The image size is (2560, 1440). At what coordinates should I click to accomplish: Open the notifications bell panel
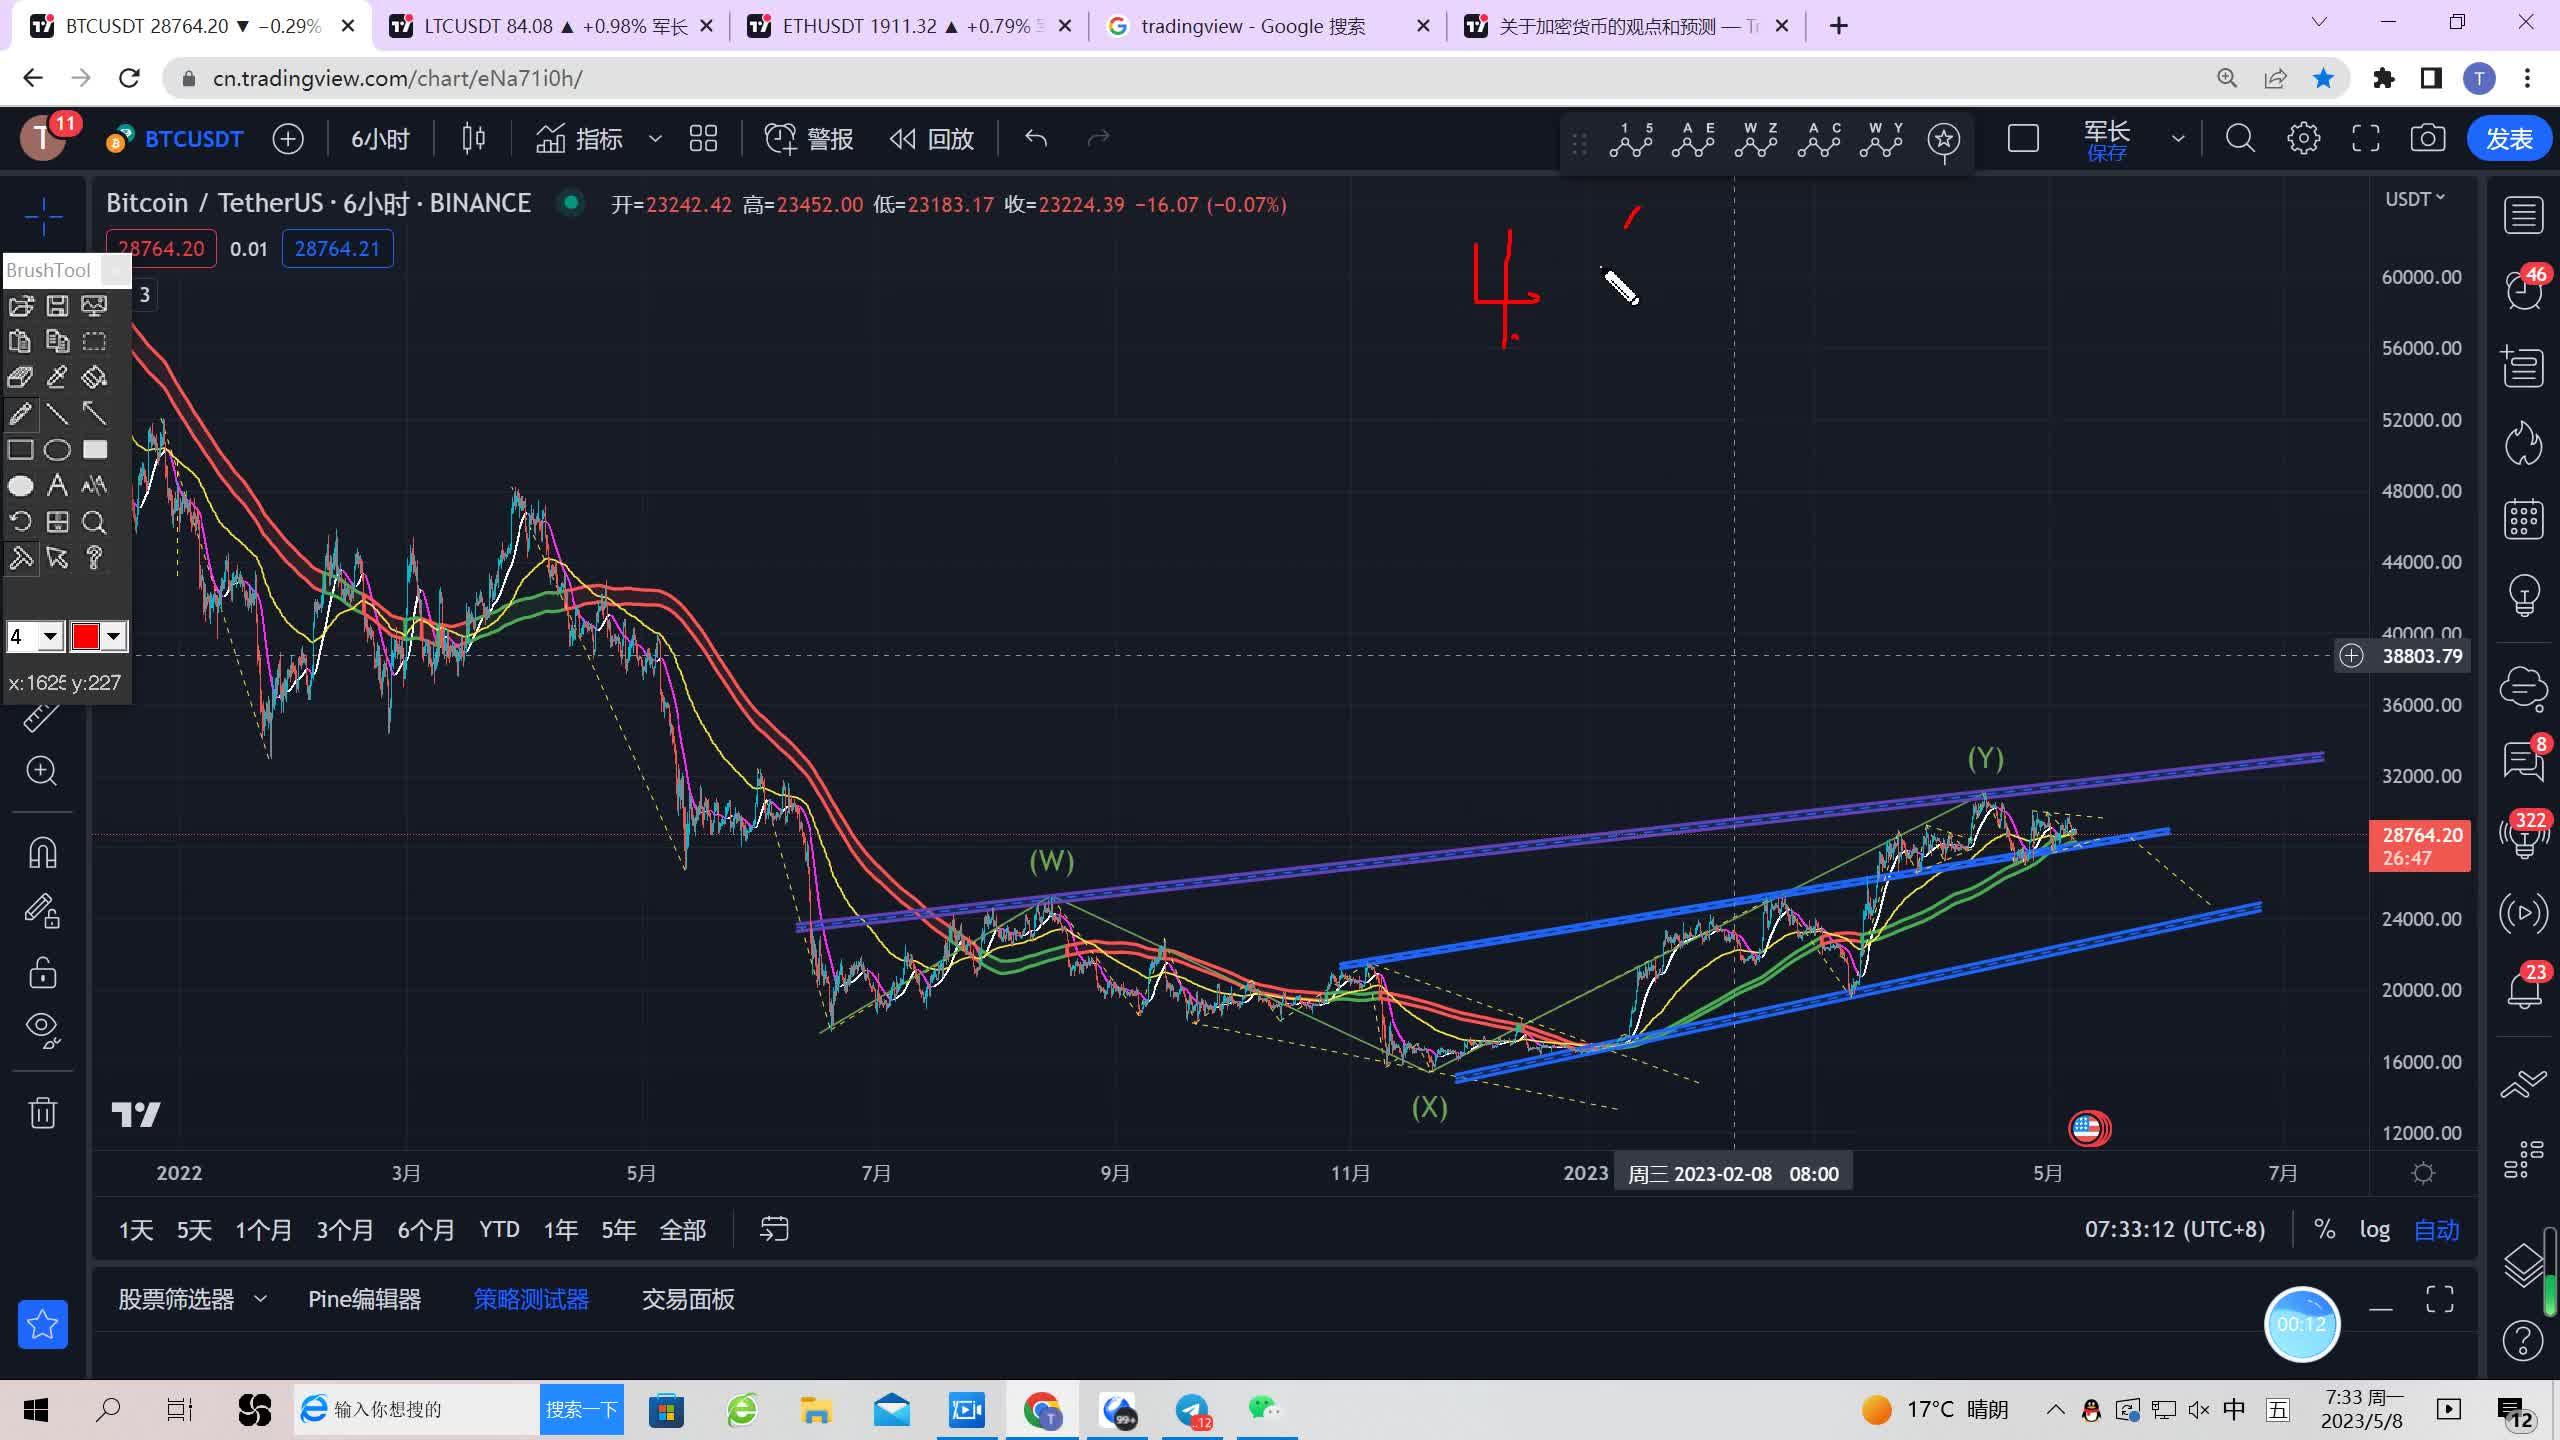2523,989
